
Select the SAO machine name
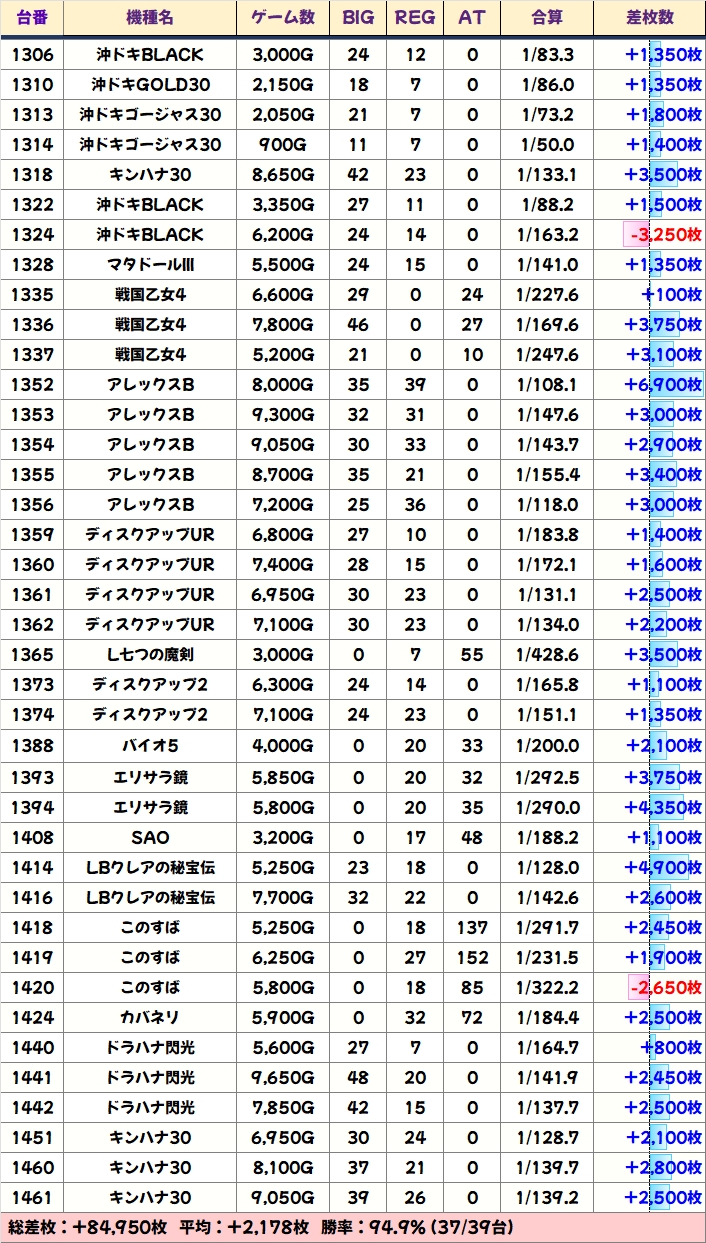[x=149, y=837]
